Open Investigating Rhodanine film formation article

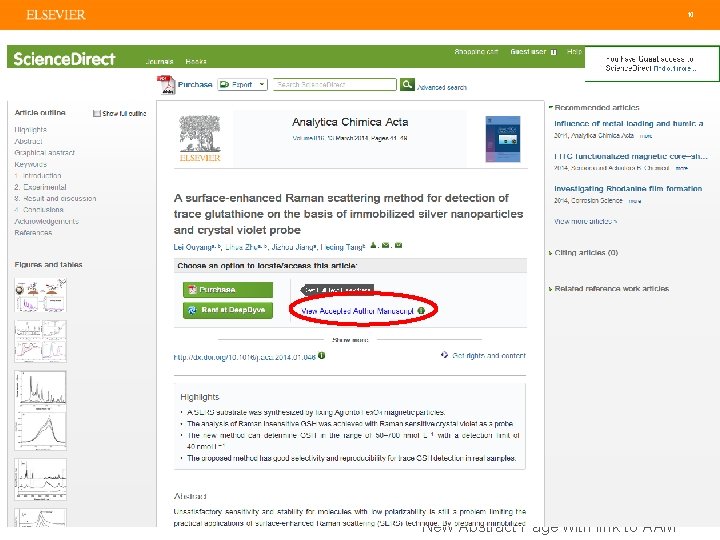628,189
